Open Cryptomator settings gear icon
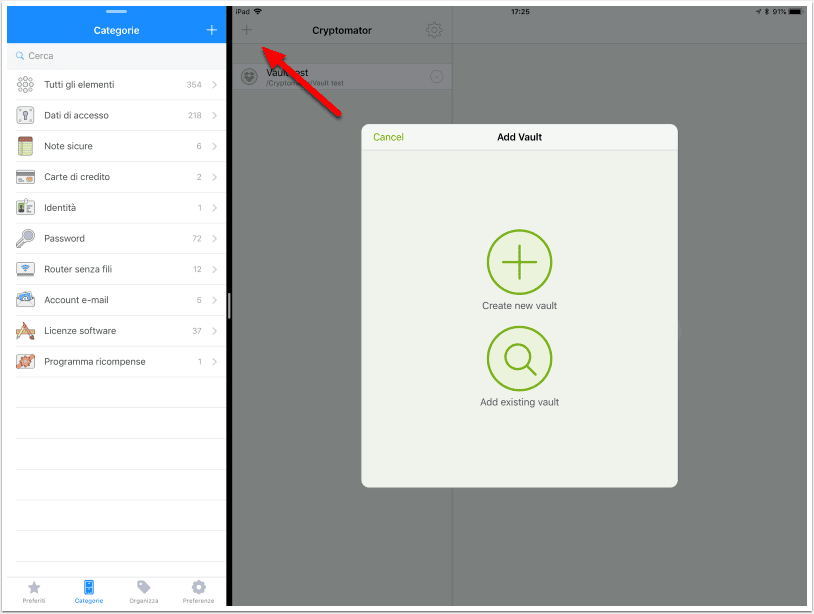 [434, 30]
